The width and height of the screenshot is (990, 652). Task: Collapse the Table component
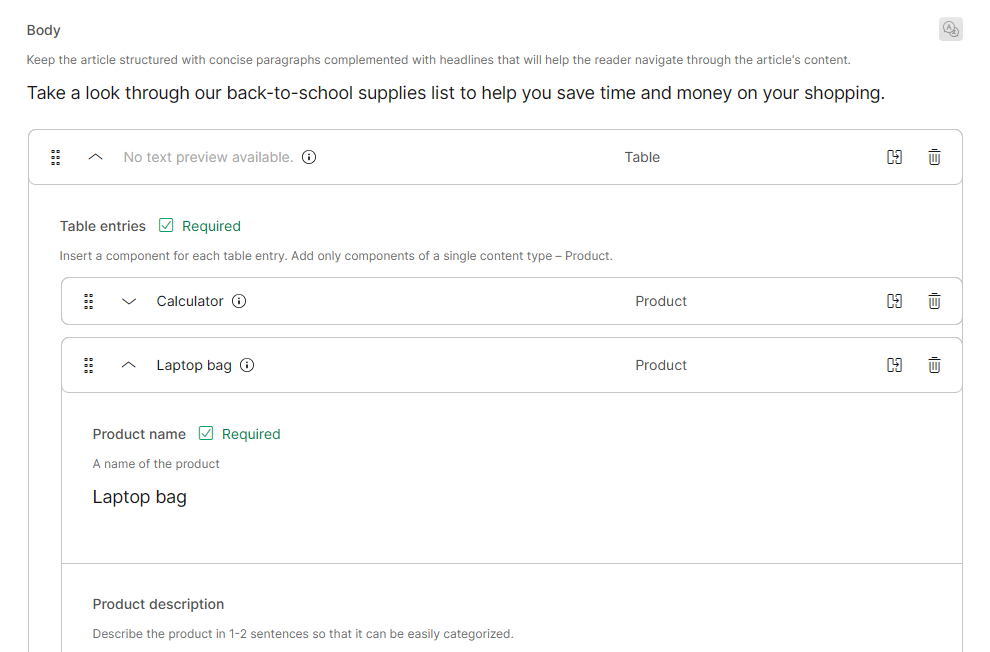[x=96, y=157]
